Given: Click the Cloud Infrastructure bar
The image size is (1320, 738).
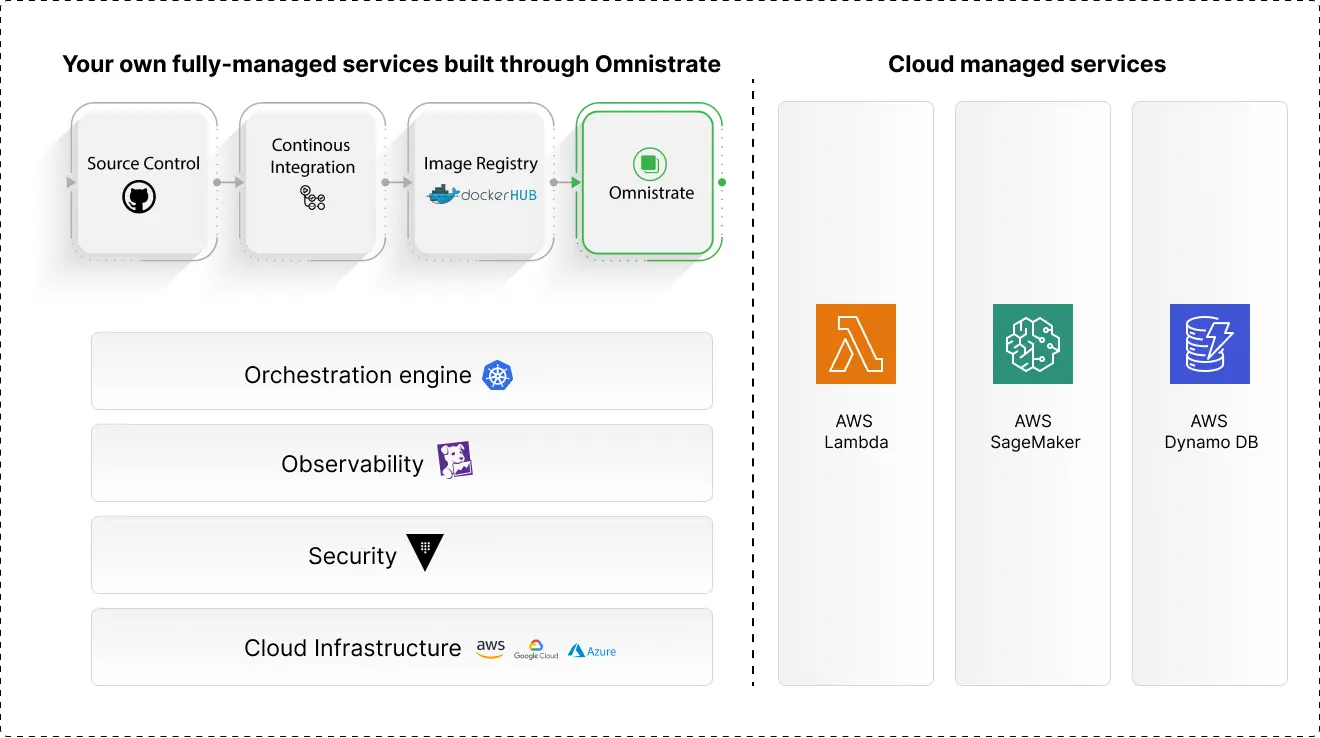Looking at the screenshot, I should 402,647.
